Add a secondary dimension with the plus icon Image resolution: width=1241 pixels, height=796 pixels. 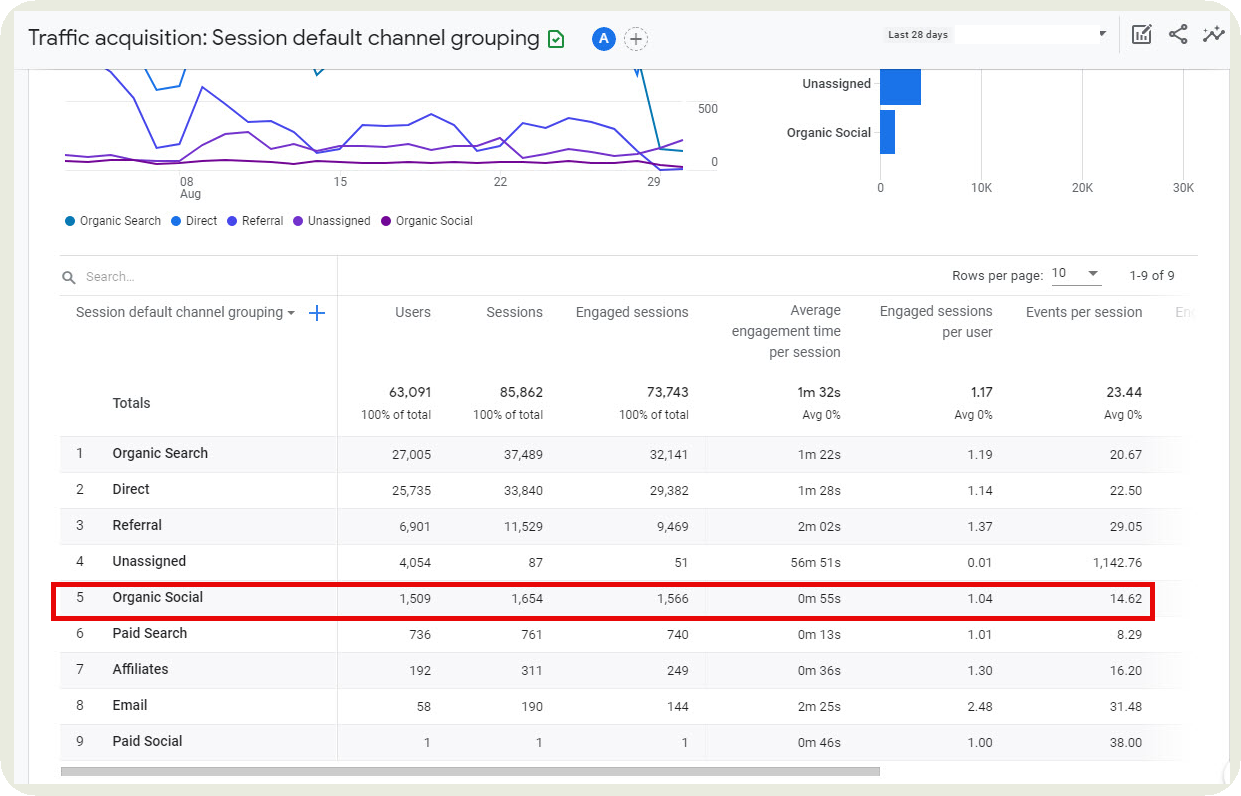tap(317, 312)
